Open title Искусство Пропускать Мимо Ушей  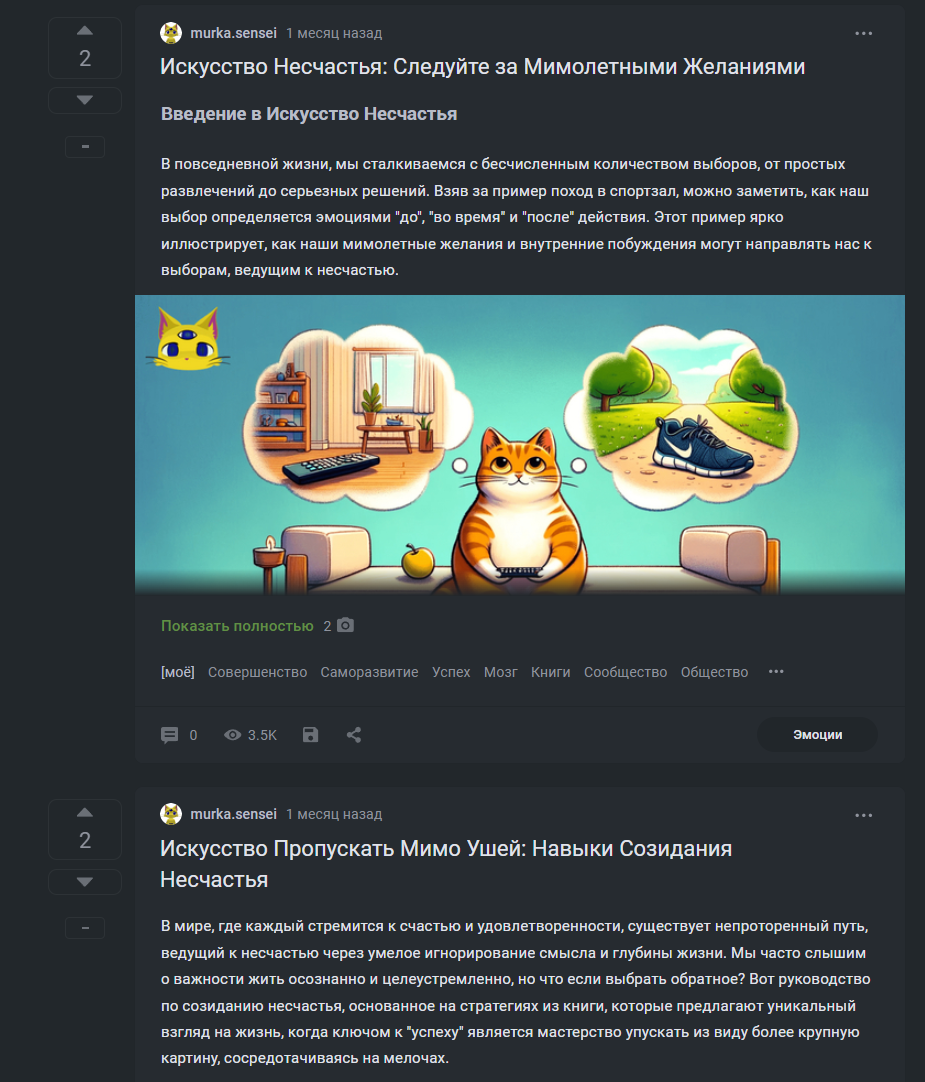point(446,864)
